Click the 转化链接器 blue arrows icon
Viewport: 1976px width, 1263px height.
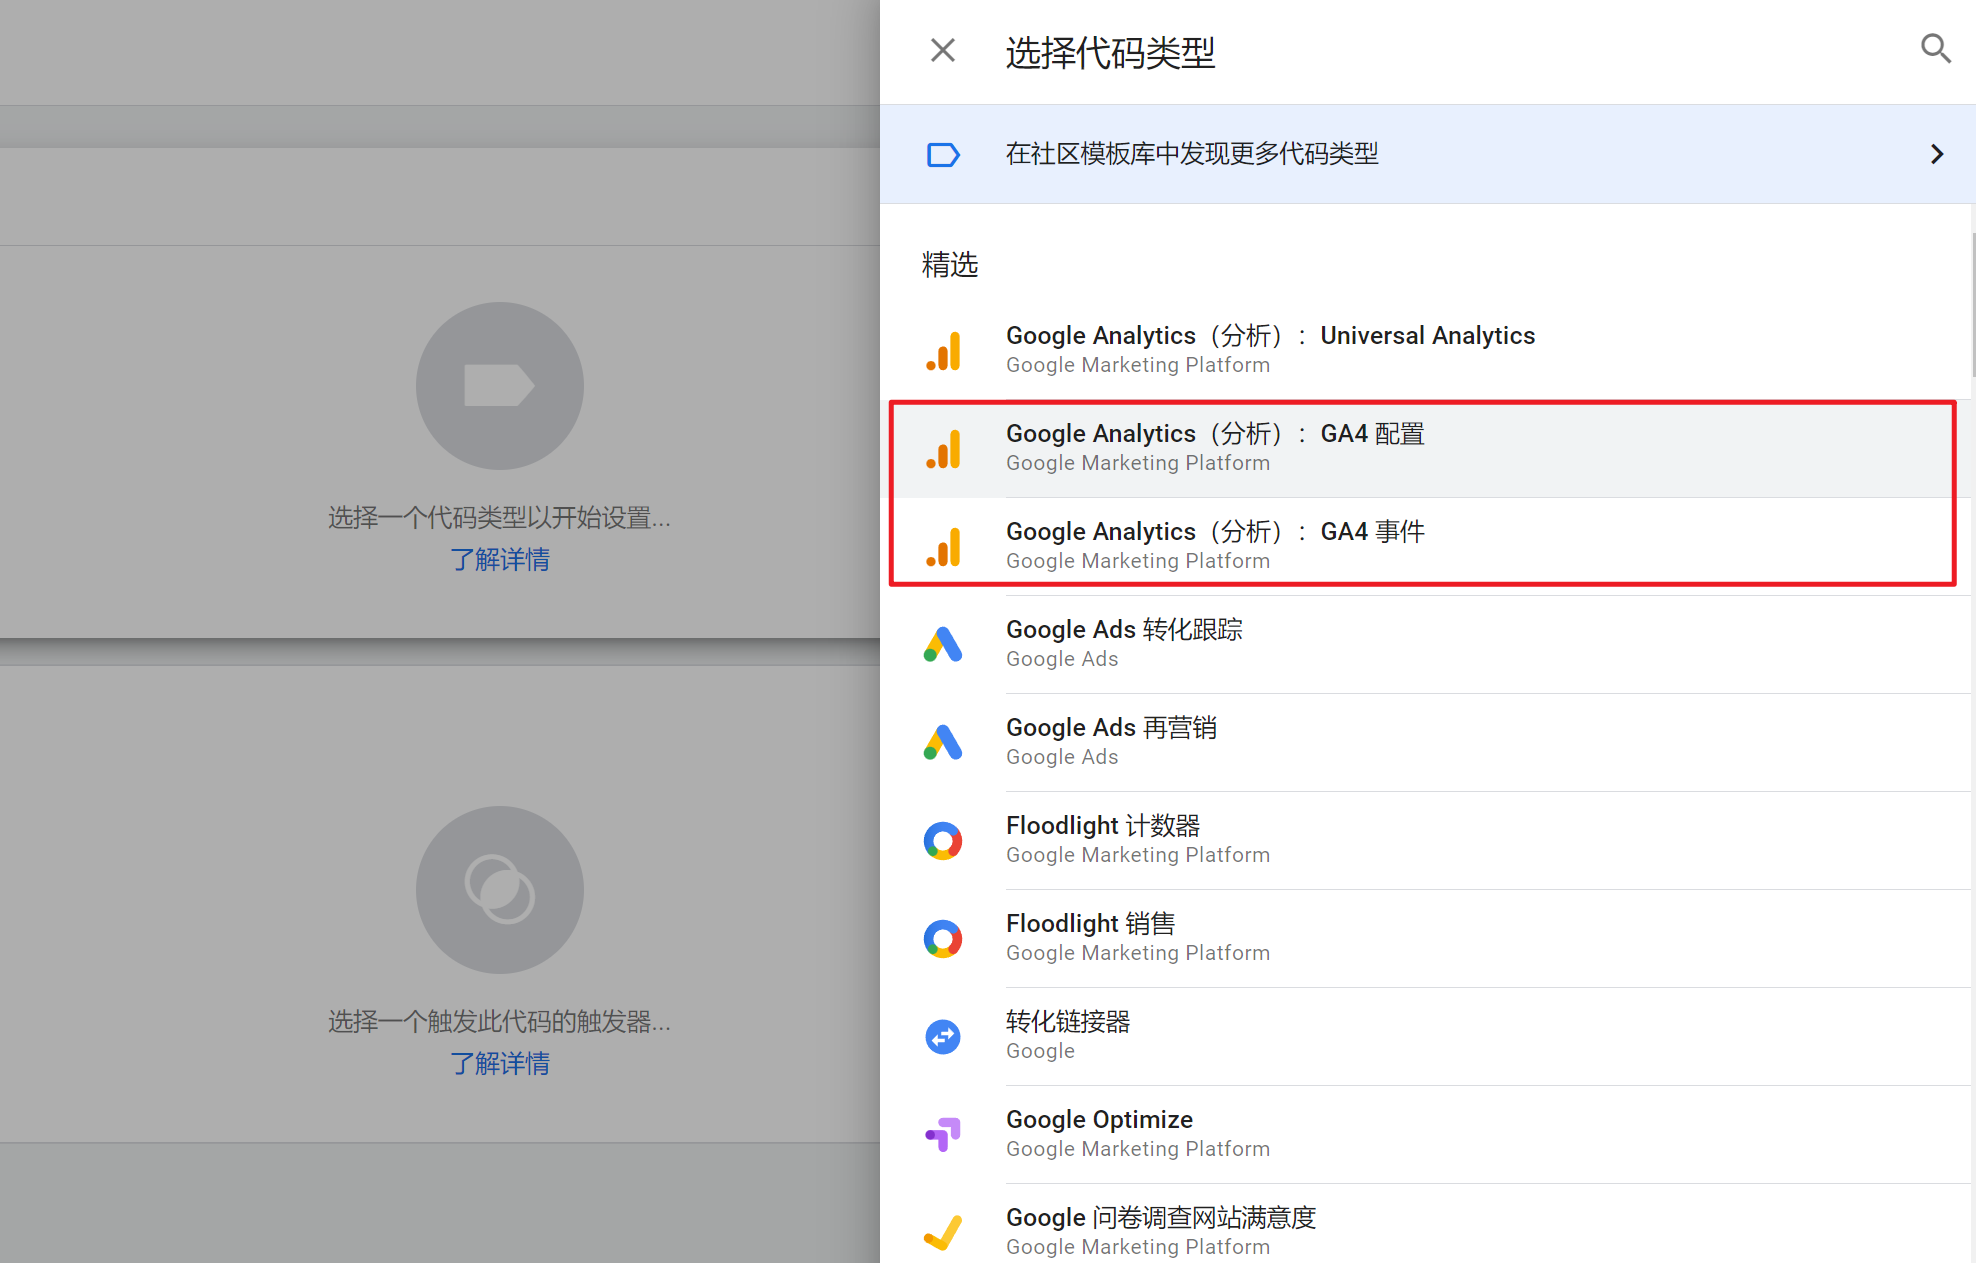point(943,1036)
